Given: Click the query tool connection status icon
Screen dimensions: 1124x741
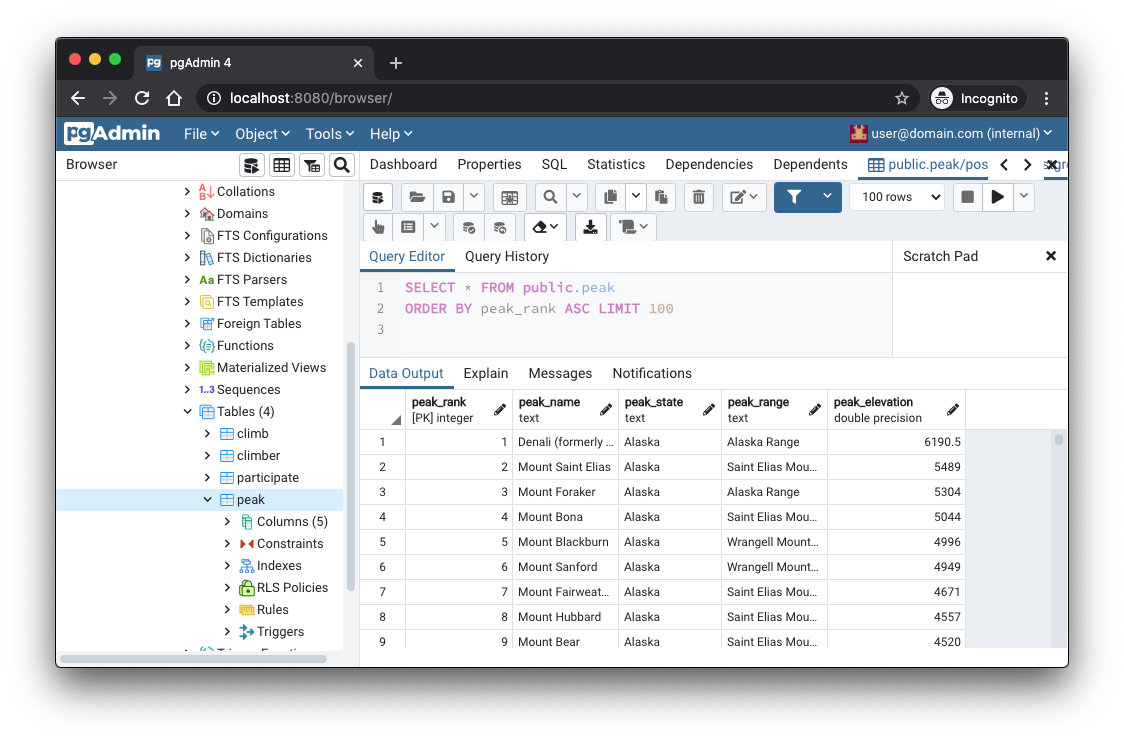Looking at the screenshot, I should coord(377,197).
